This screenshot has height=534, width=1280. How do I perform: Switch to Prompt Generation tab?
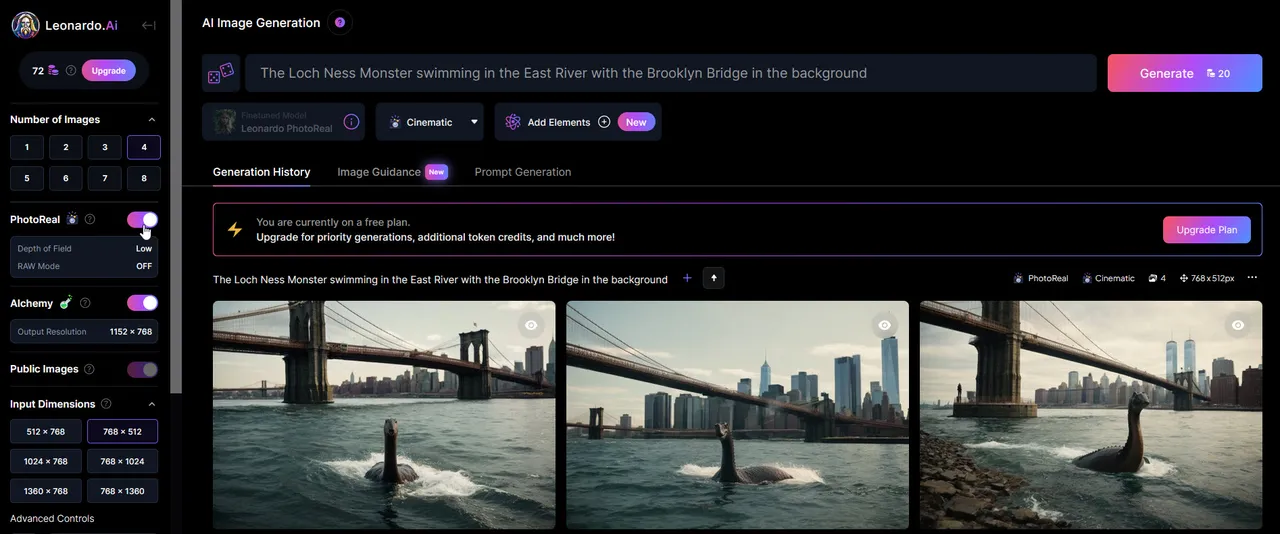523,172
